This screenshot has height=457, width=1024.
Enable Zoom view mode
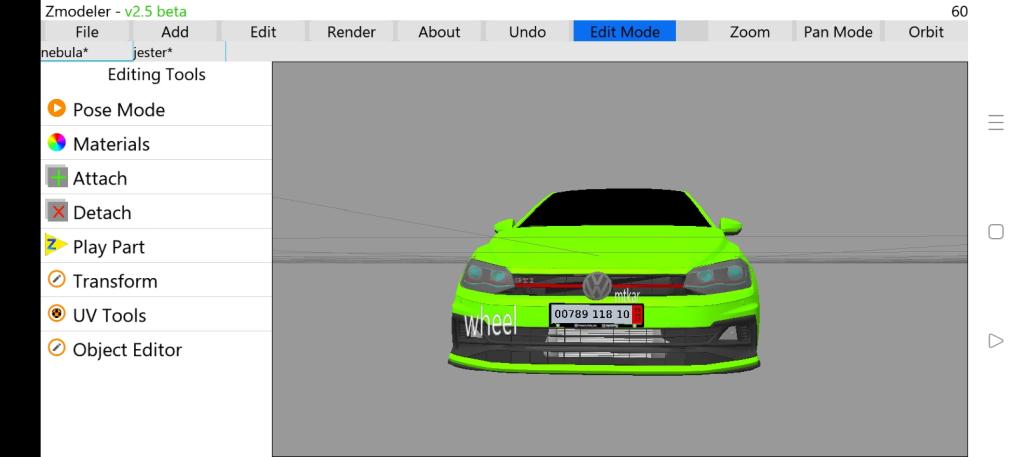tap(750, 31)
